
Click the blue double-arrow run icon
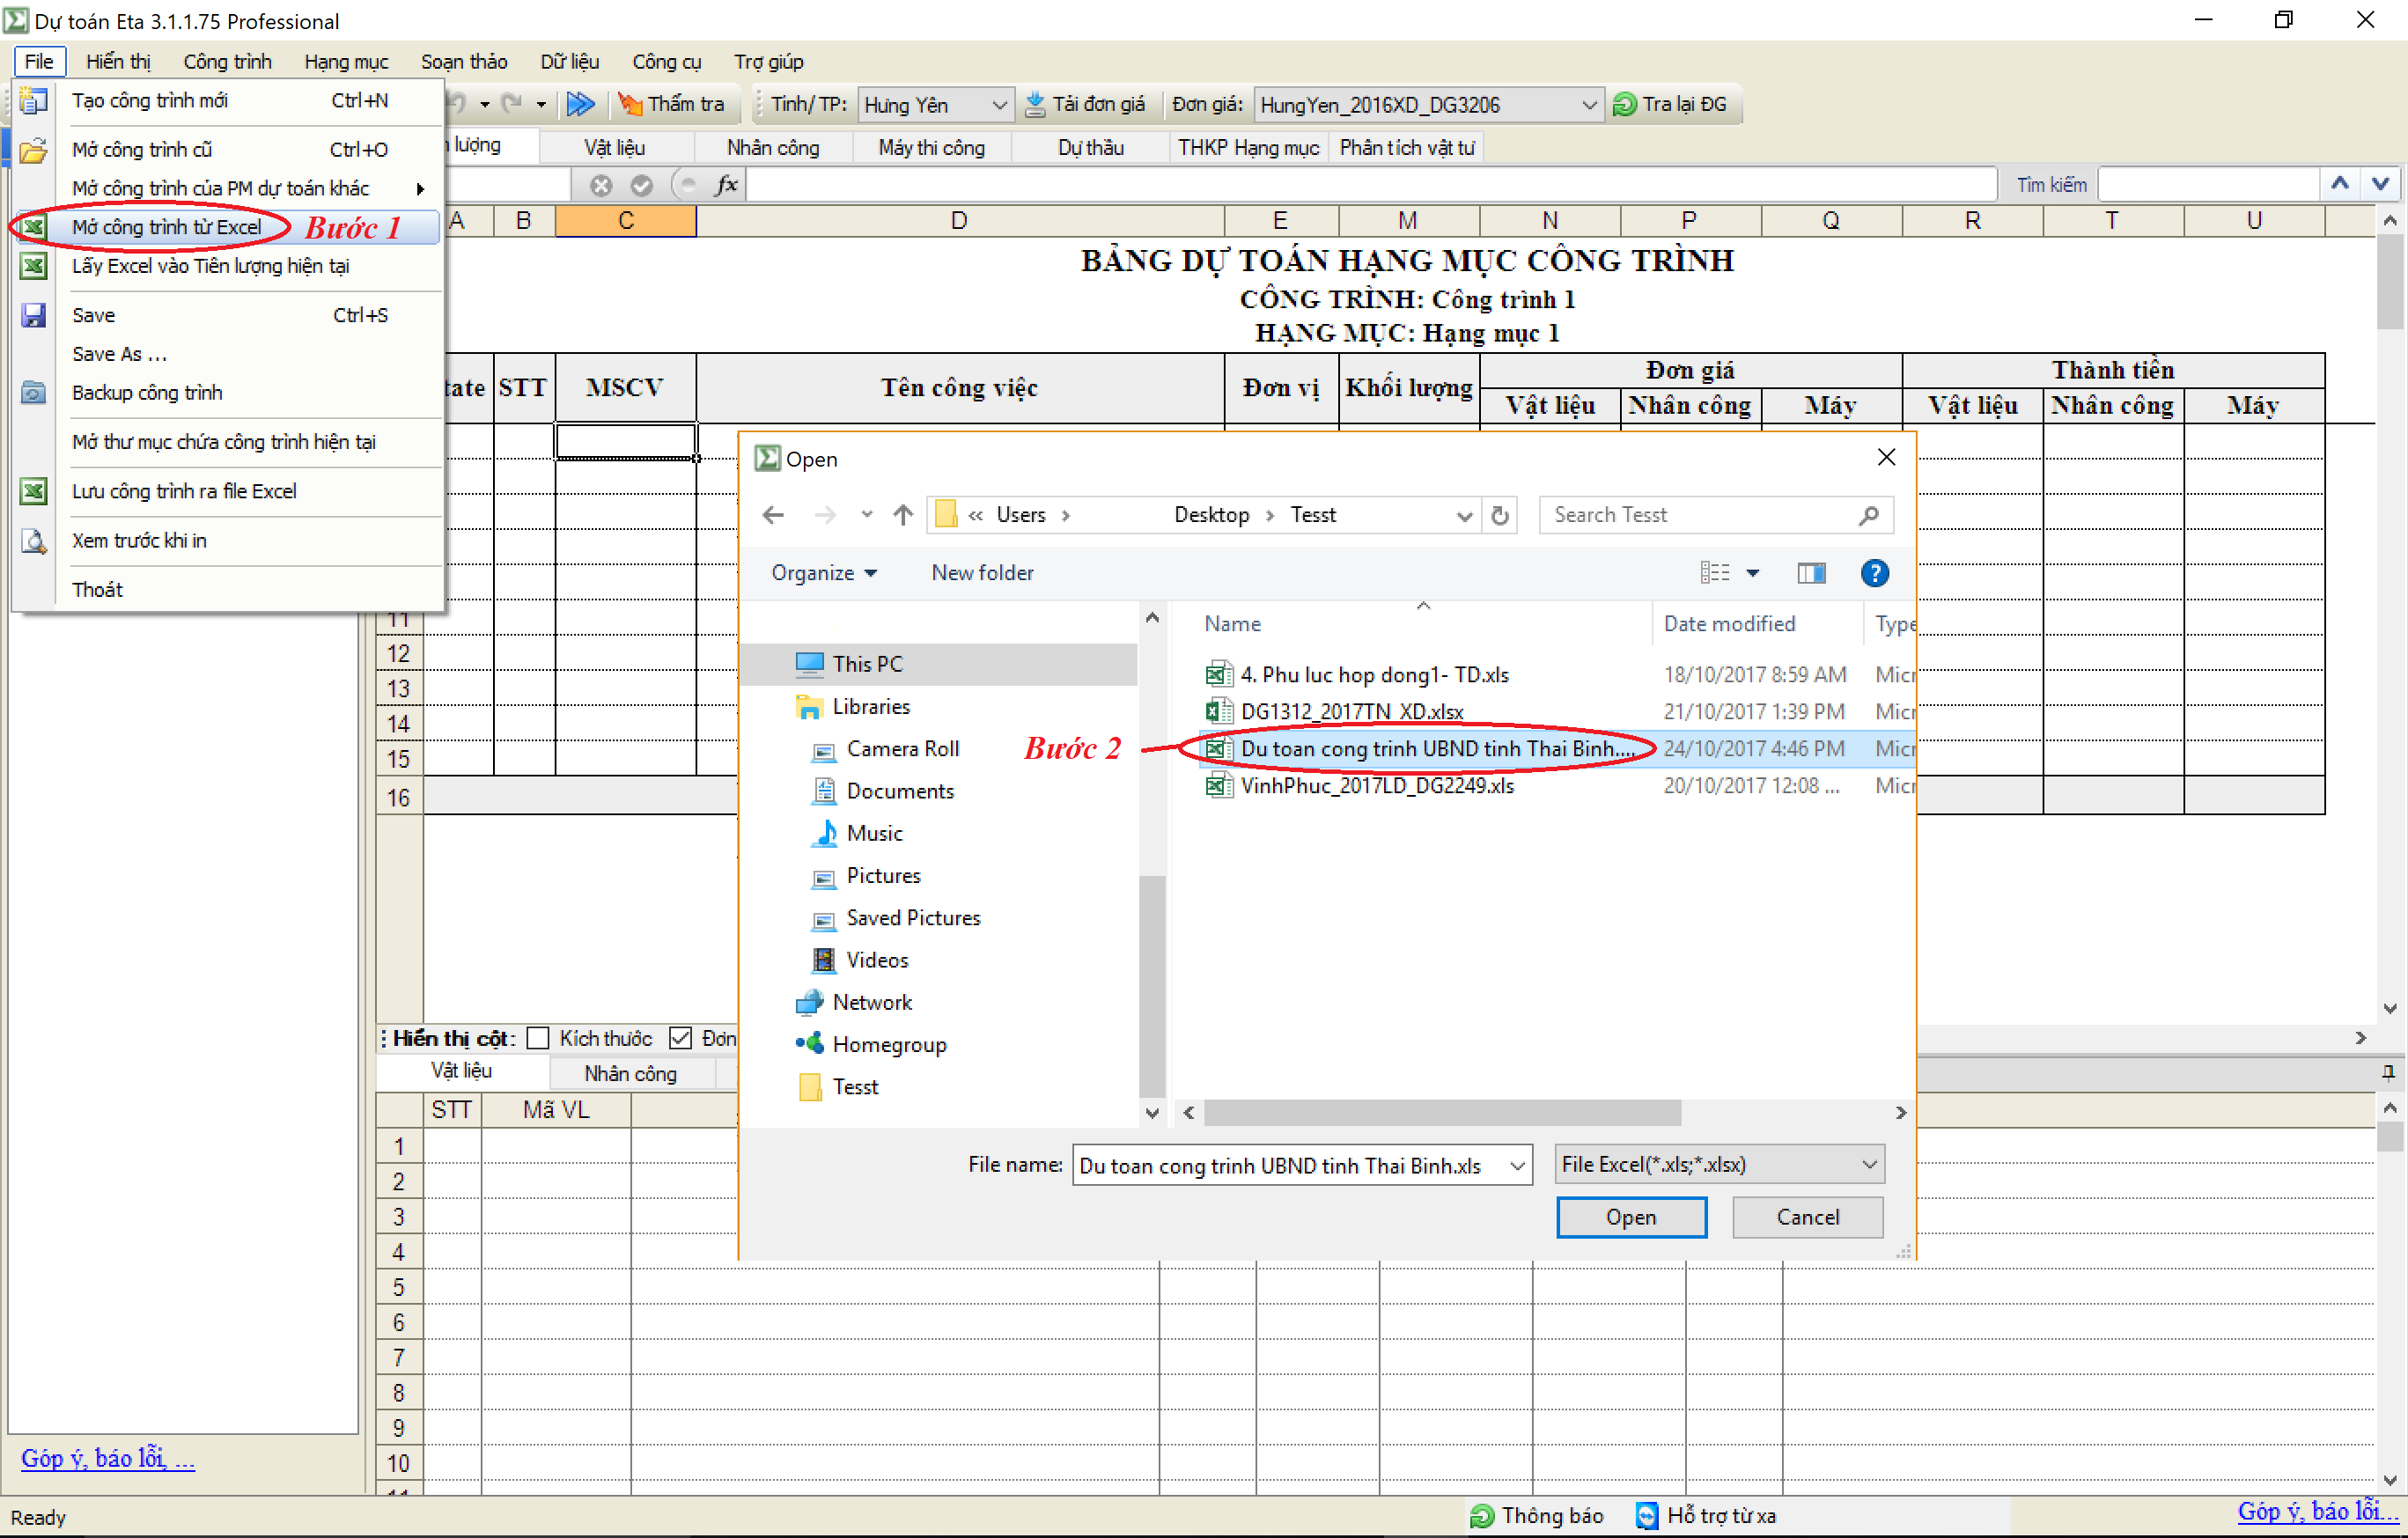click(x=581, y=104)
